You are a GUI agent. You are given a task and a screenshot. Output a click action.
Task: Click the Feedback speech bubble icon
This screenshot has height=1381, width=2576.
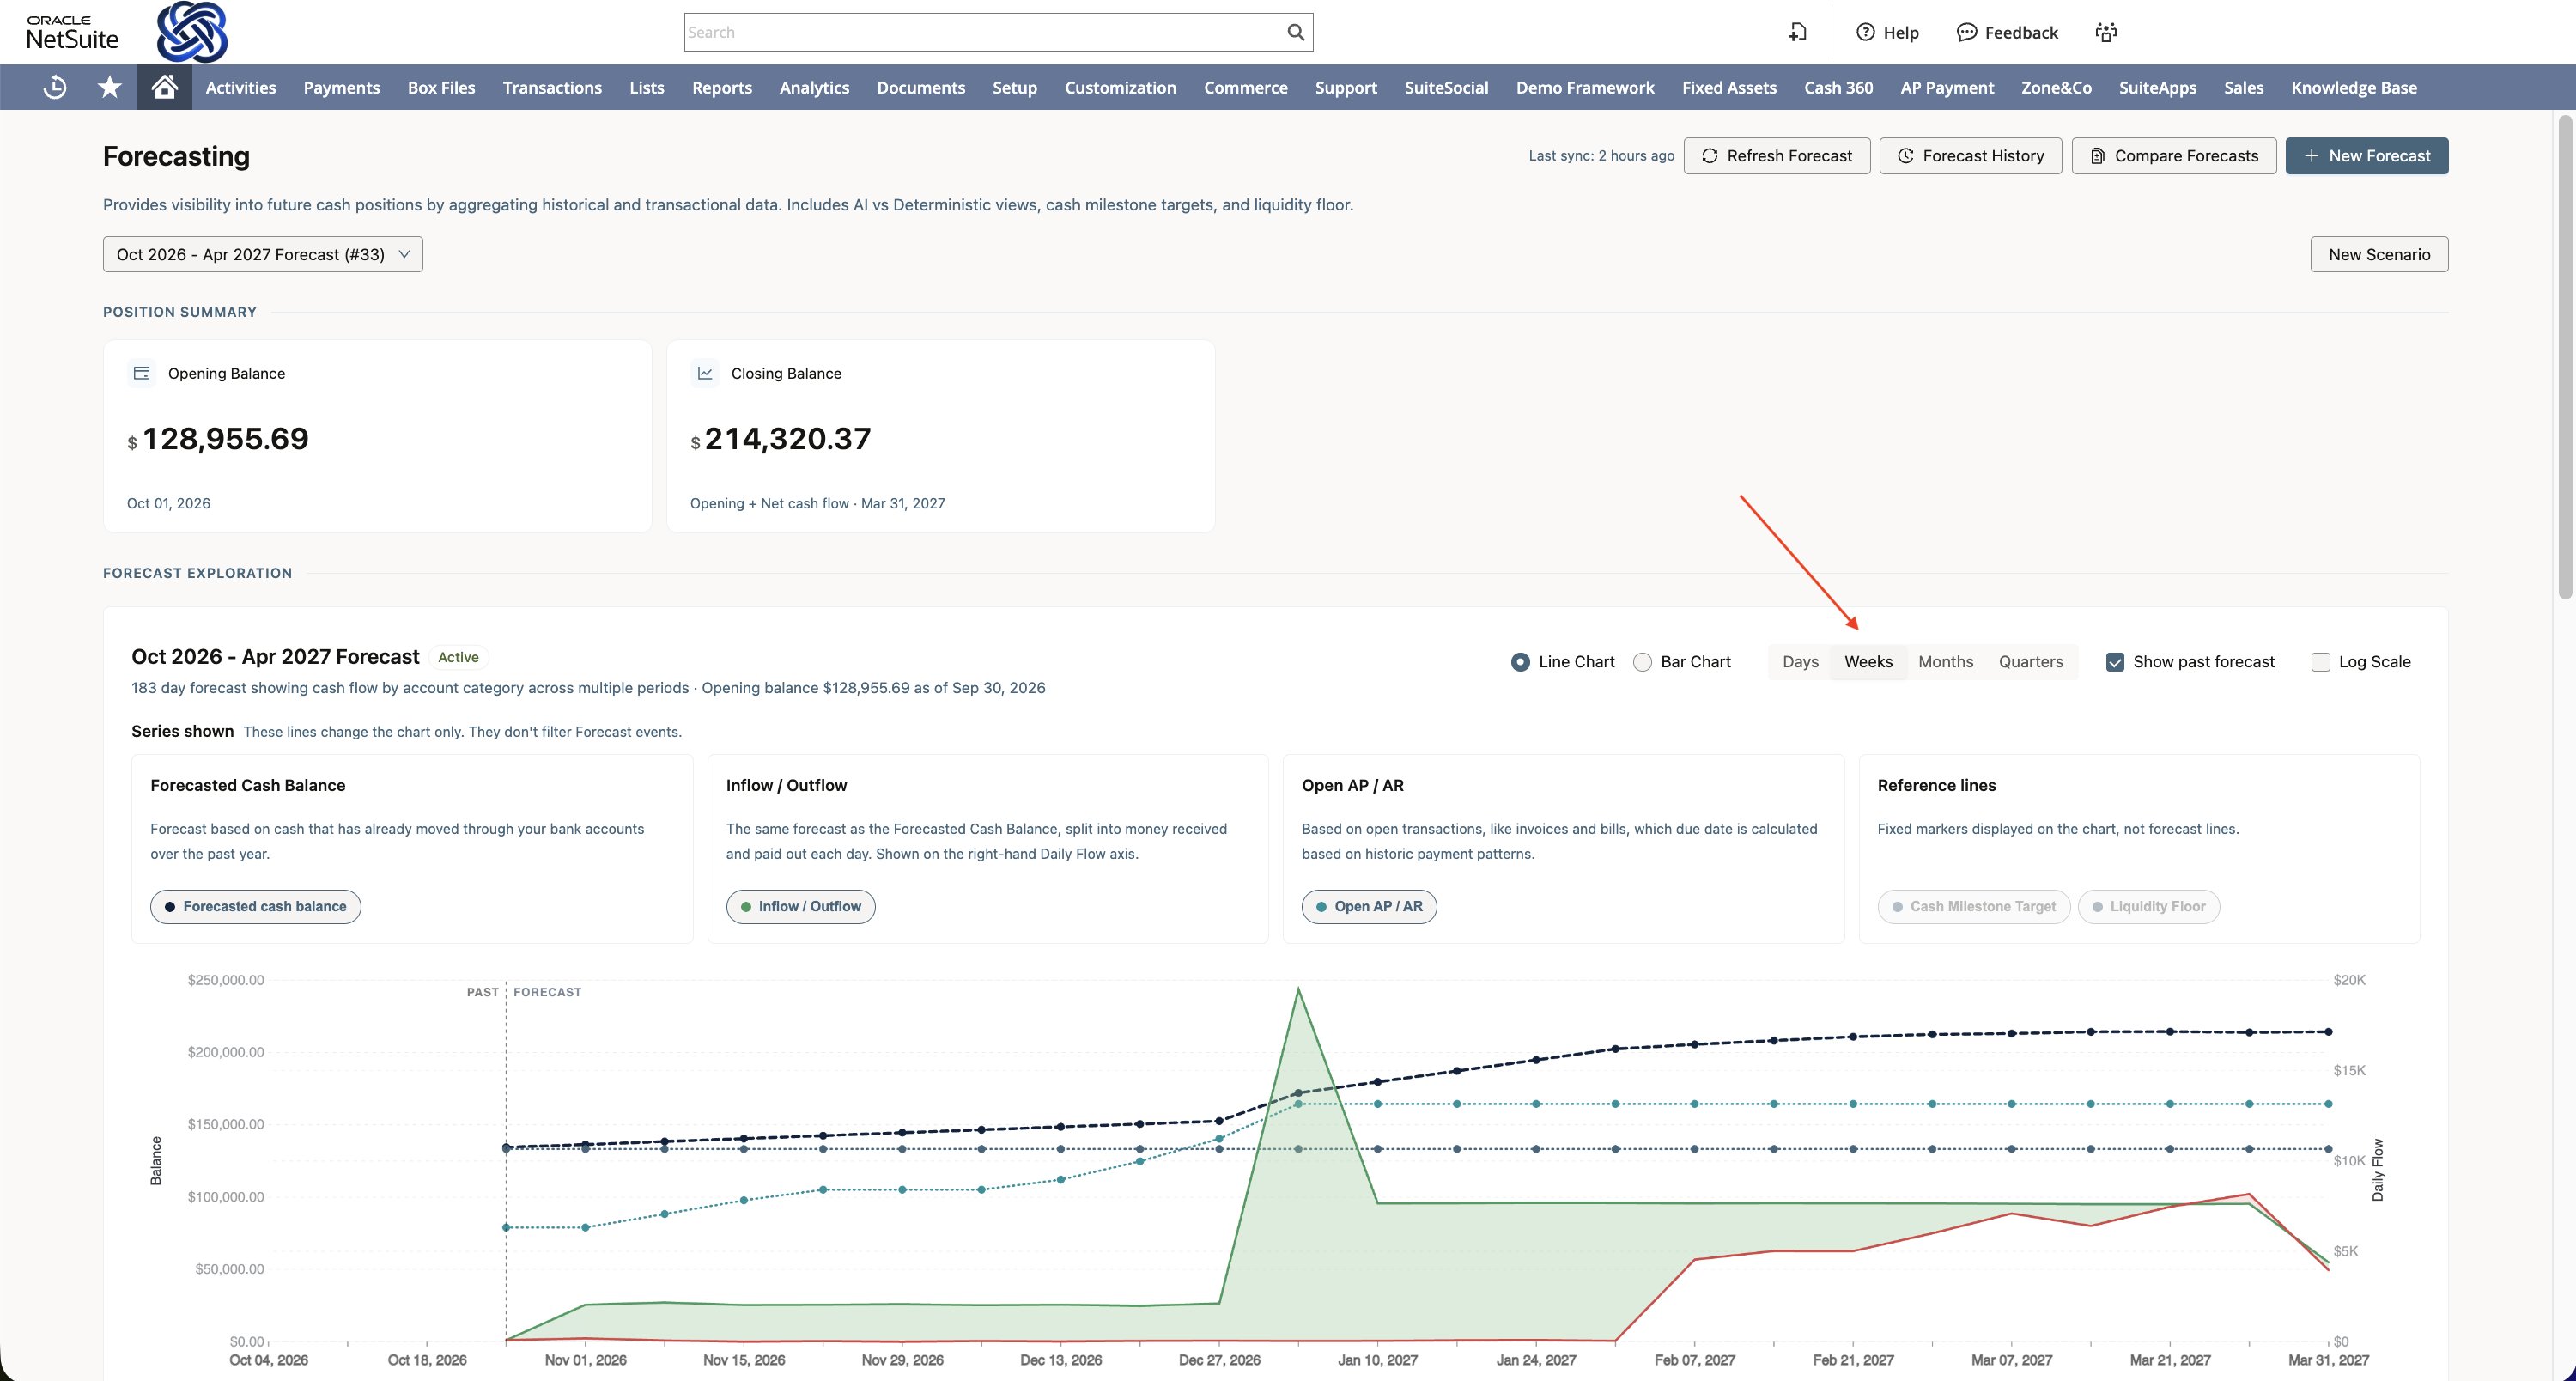tap(1966, 32)
